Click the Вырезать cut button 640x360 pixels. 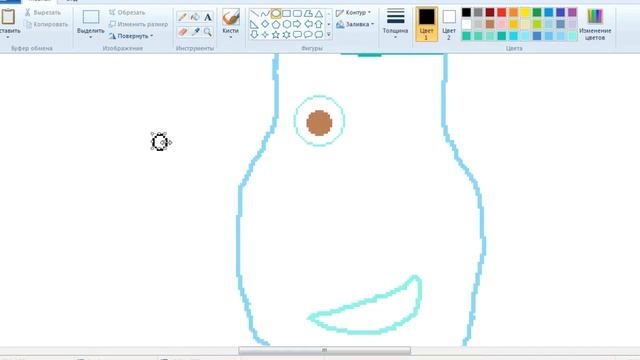point(42,13)
